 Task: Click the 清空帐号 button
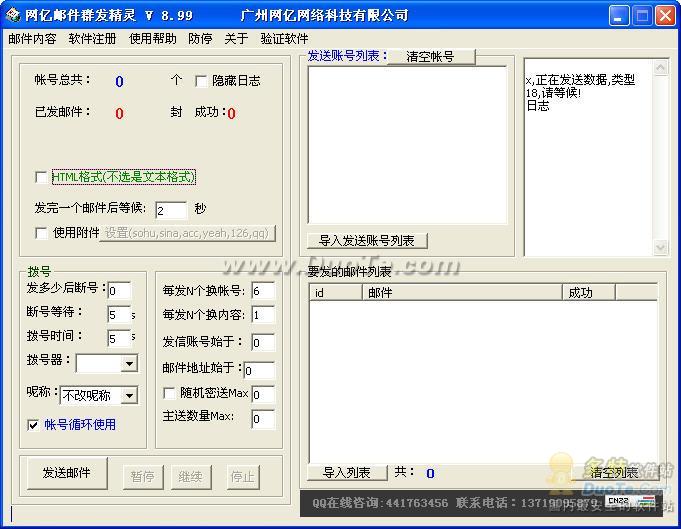coord(430,57)
